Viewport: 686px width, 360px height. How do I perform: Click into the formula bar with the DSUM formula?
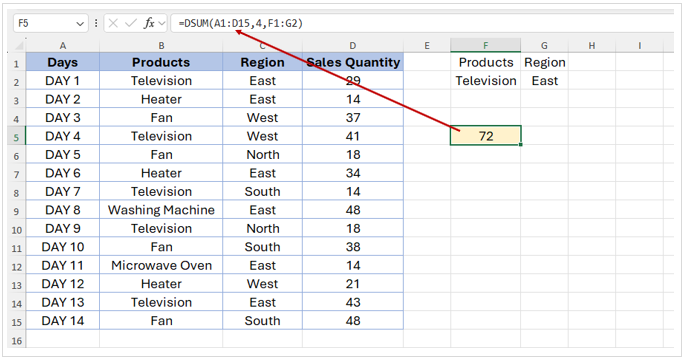tap(422, 23)
